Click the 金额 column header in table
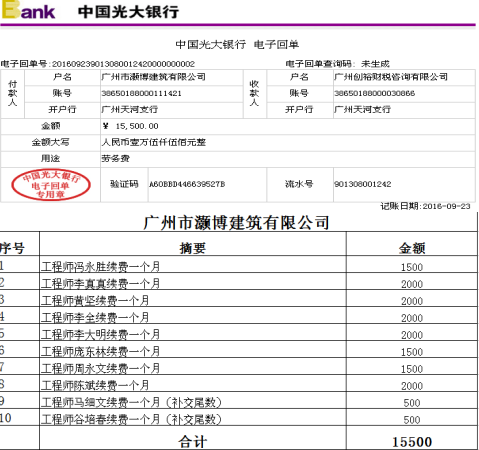This screenshot has height=450, width=479. (x=412, y=248)
